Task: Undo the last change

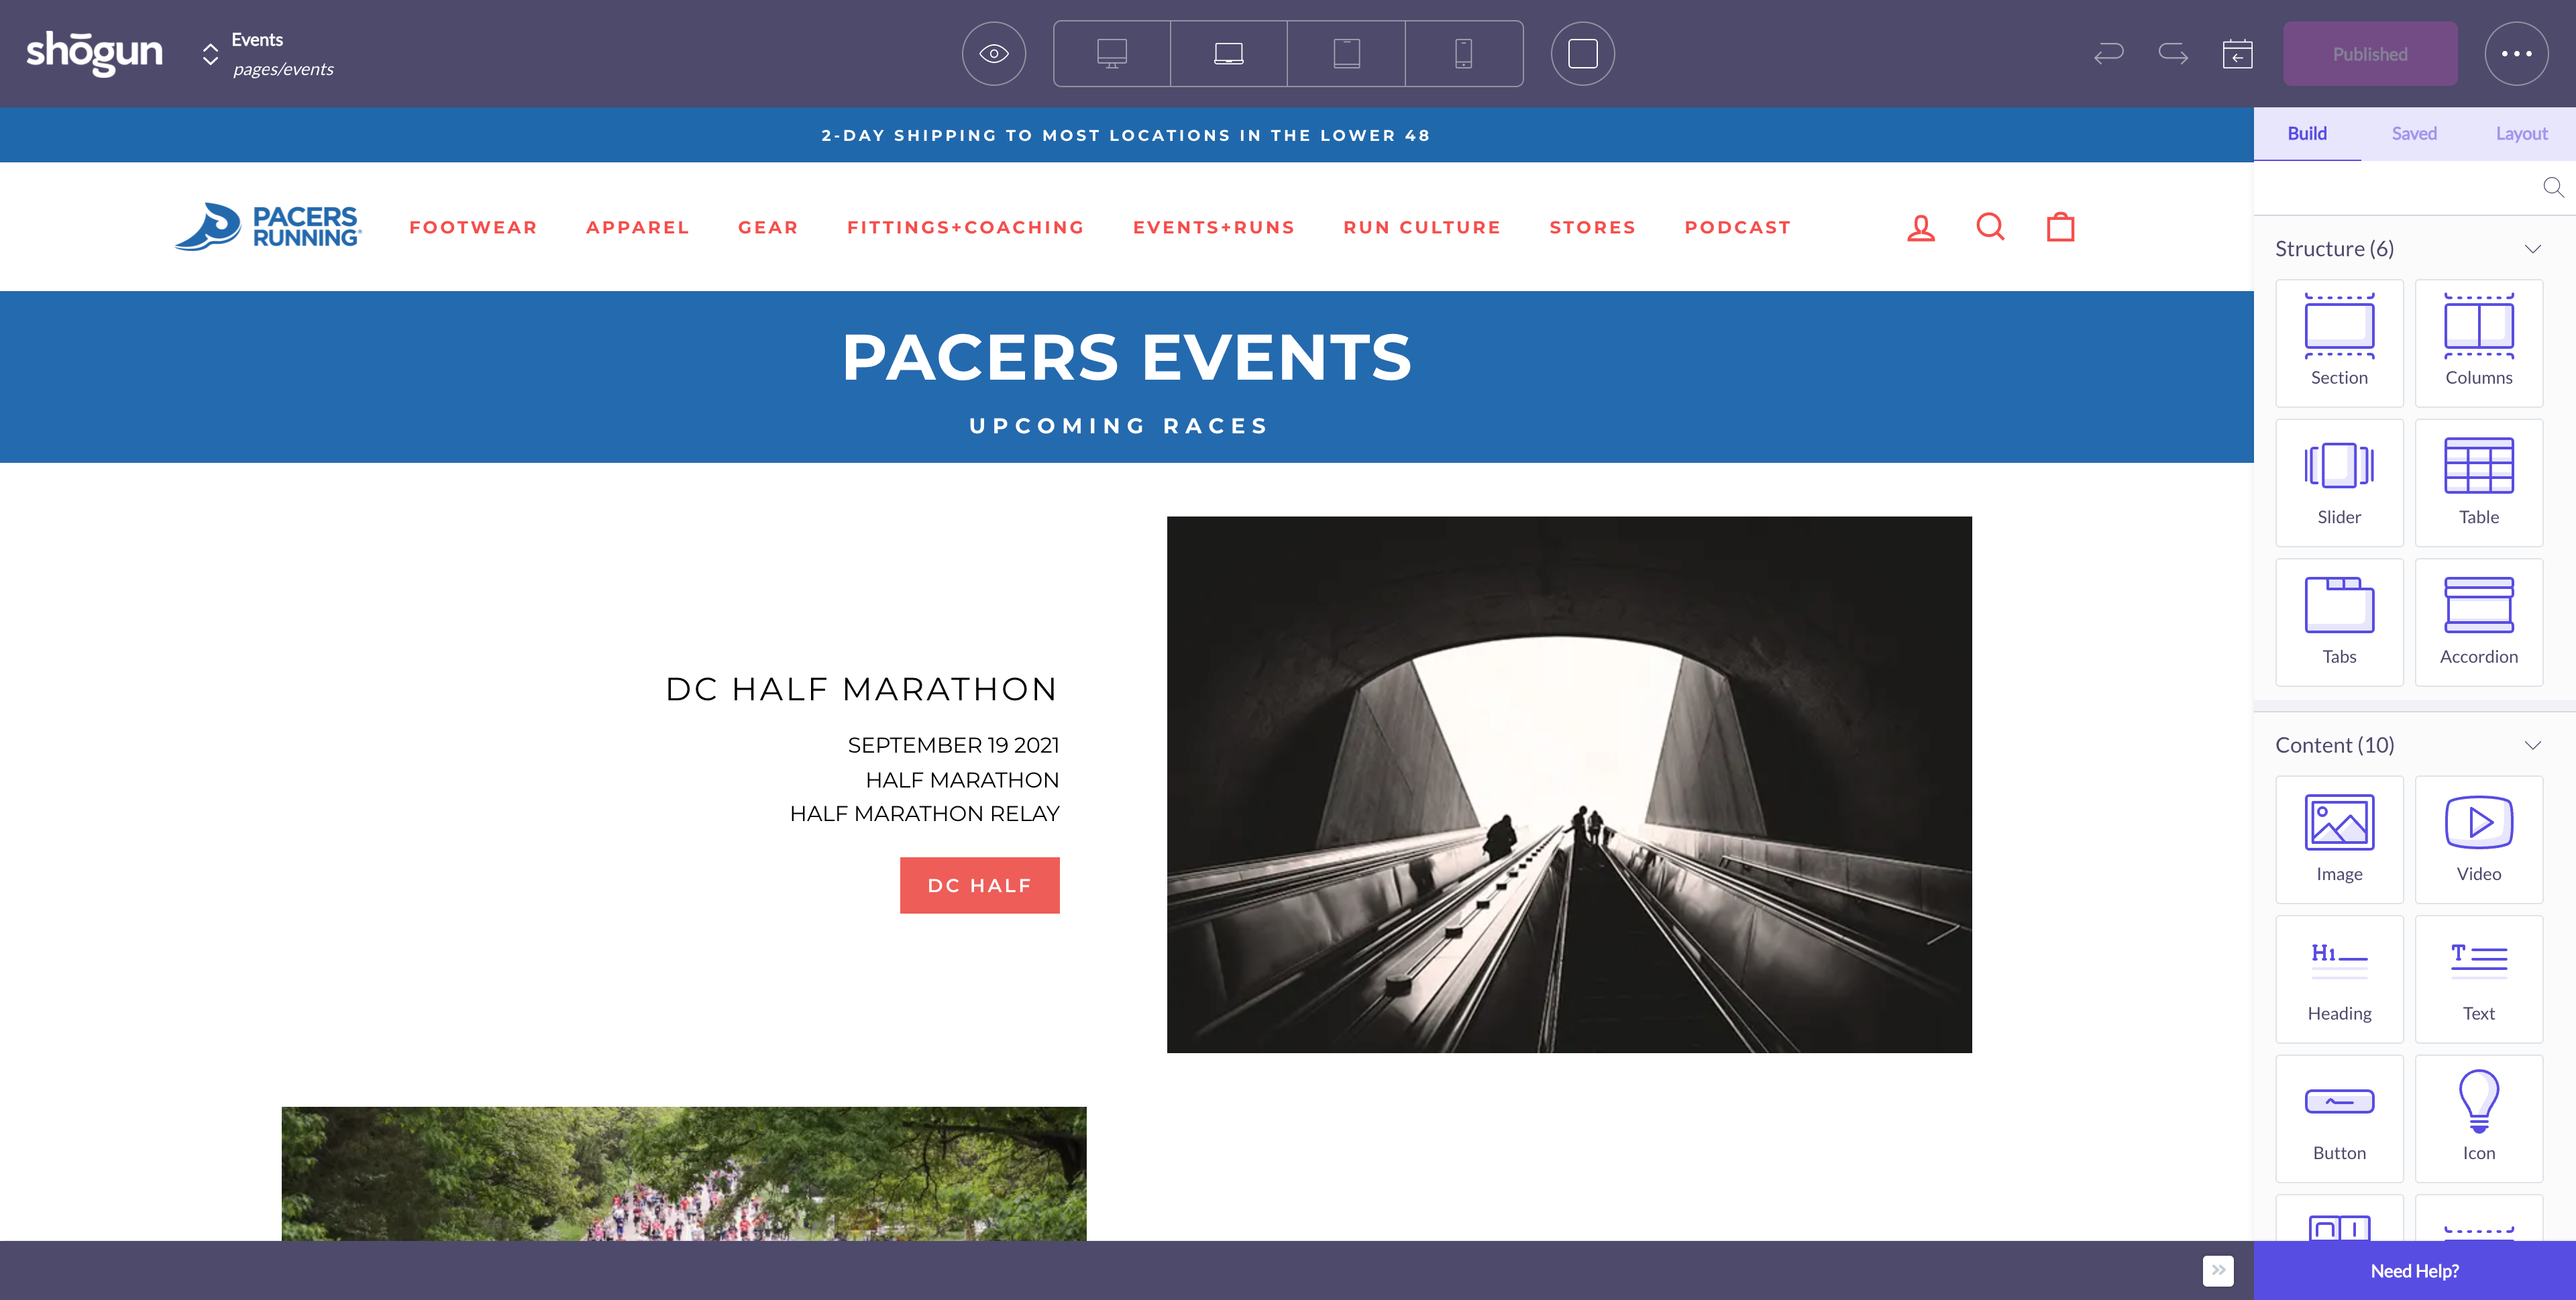Action: pyautogui.click(x=2109, y=54)
